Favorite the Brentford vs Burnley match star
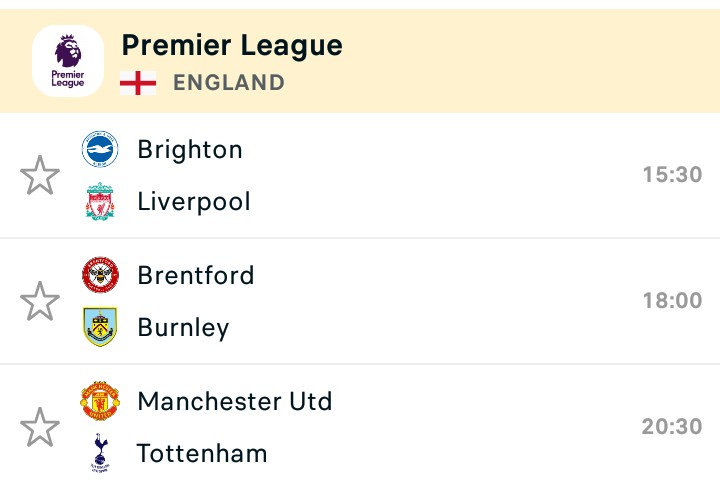 pos(40,301)
